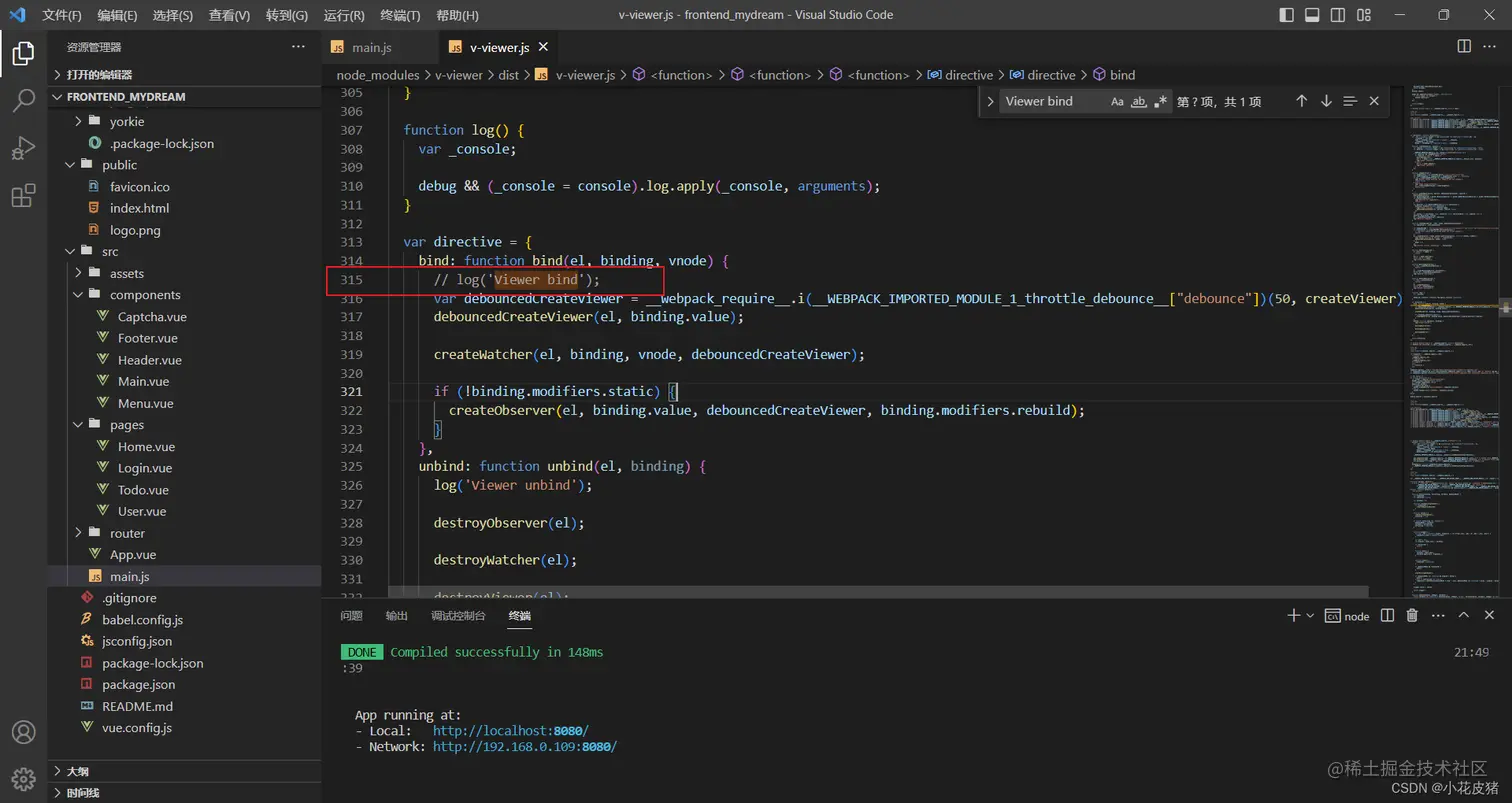Split the editor to the right
Screen dimensions: 1512x803
tap(1464, 47)
